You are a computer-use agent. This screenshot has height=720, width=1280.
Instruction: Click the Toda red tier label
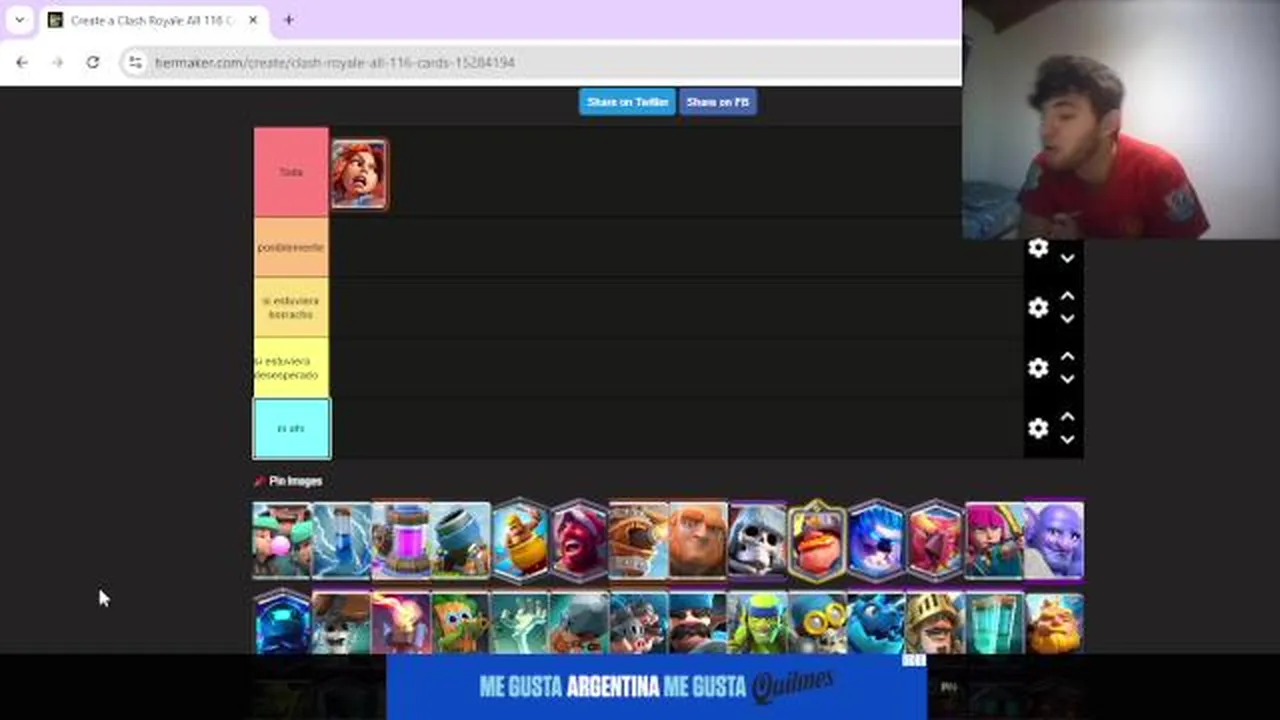click(x=291, y=172)
